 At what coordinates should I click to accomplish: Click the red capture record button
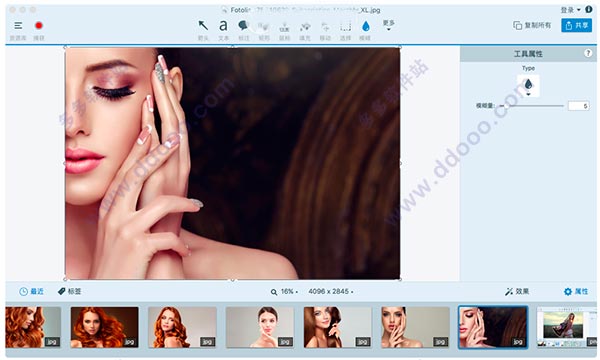pos(39,26)
